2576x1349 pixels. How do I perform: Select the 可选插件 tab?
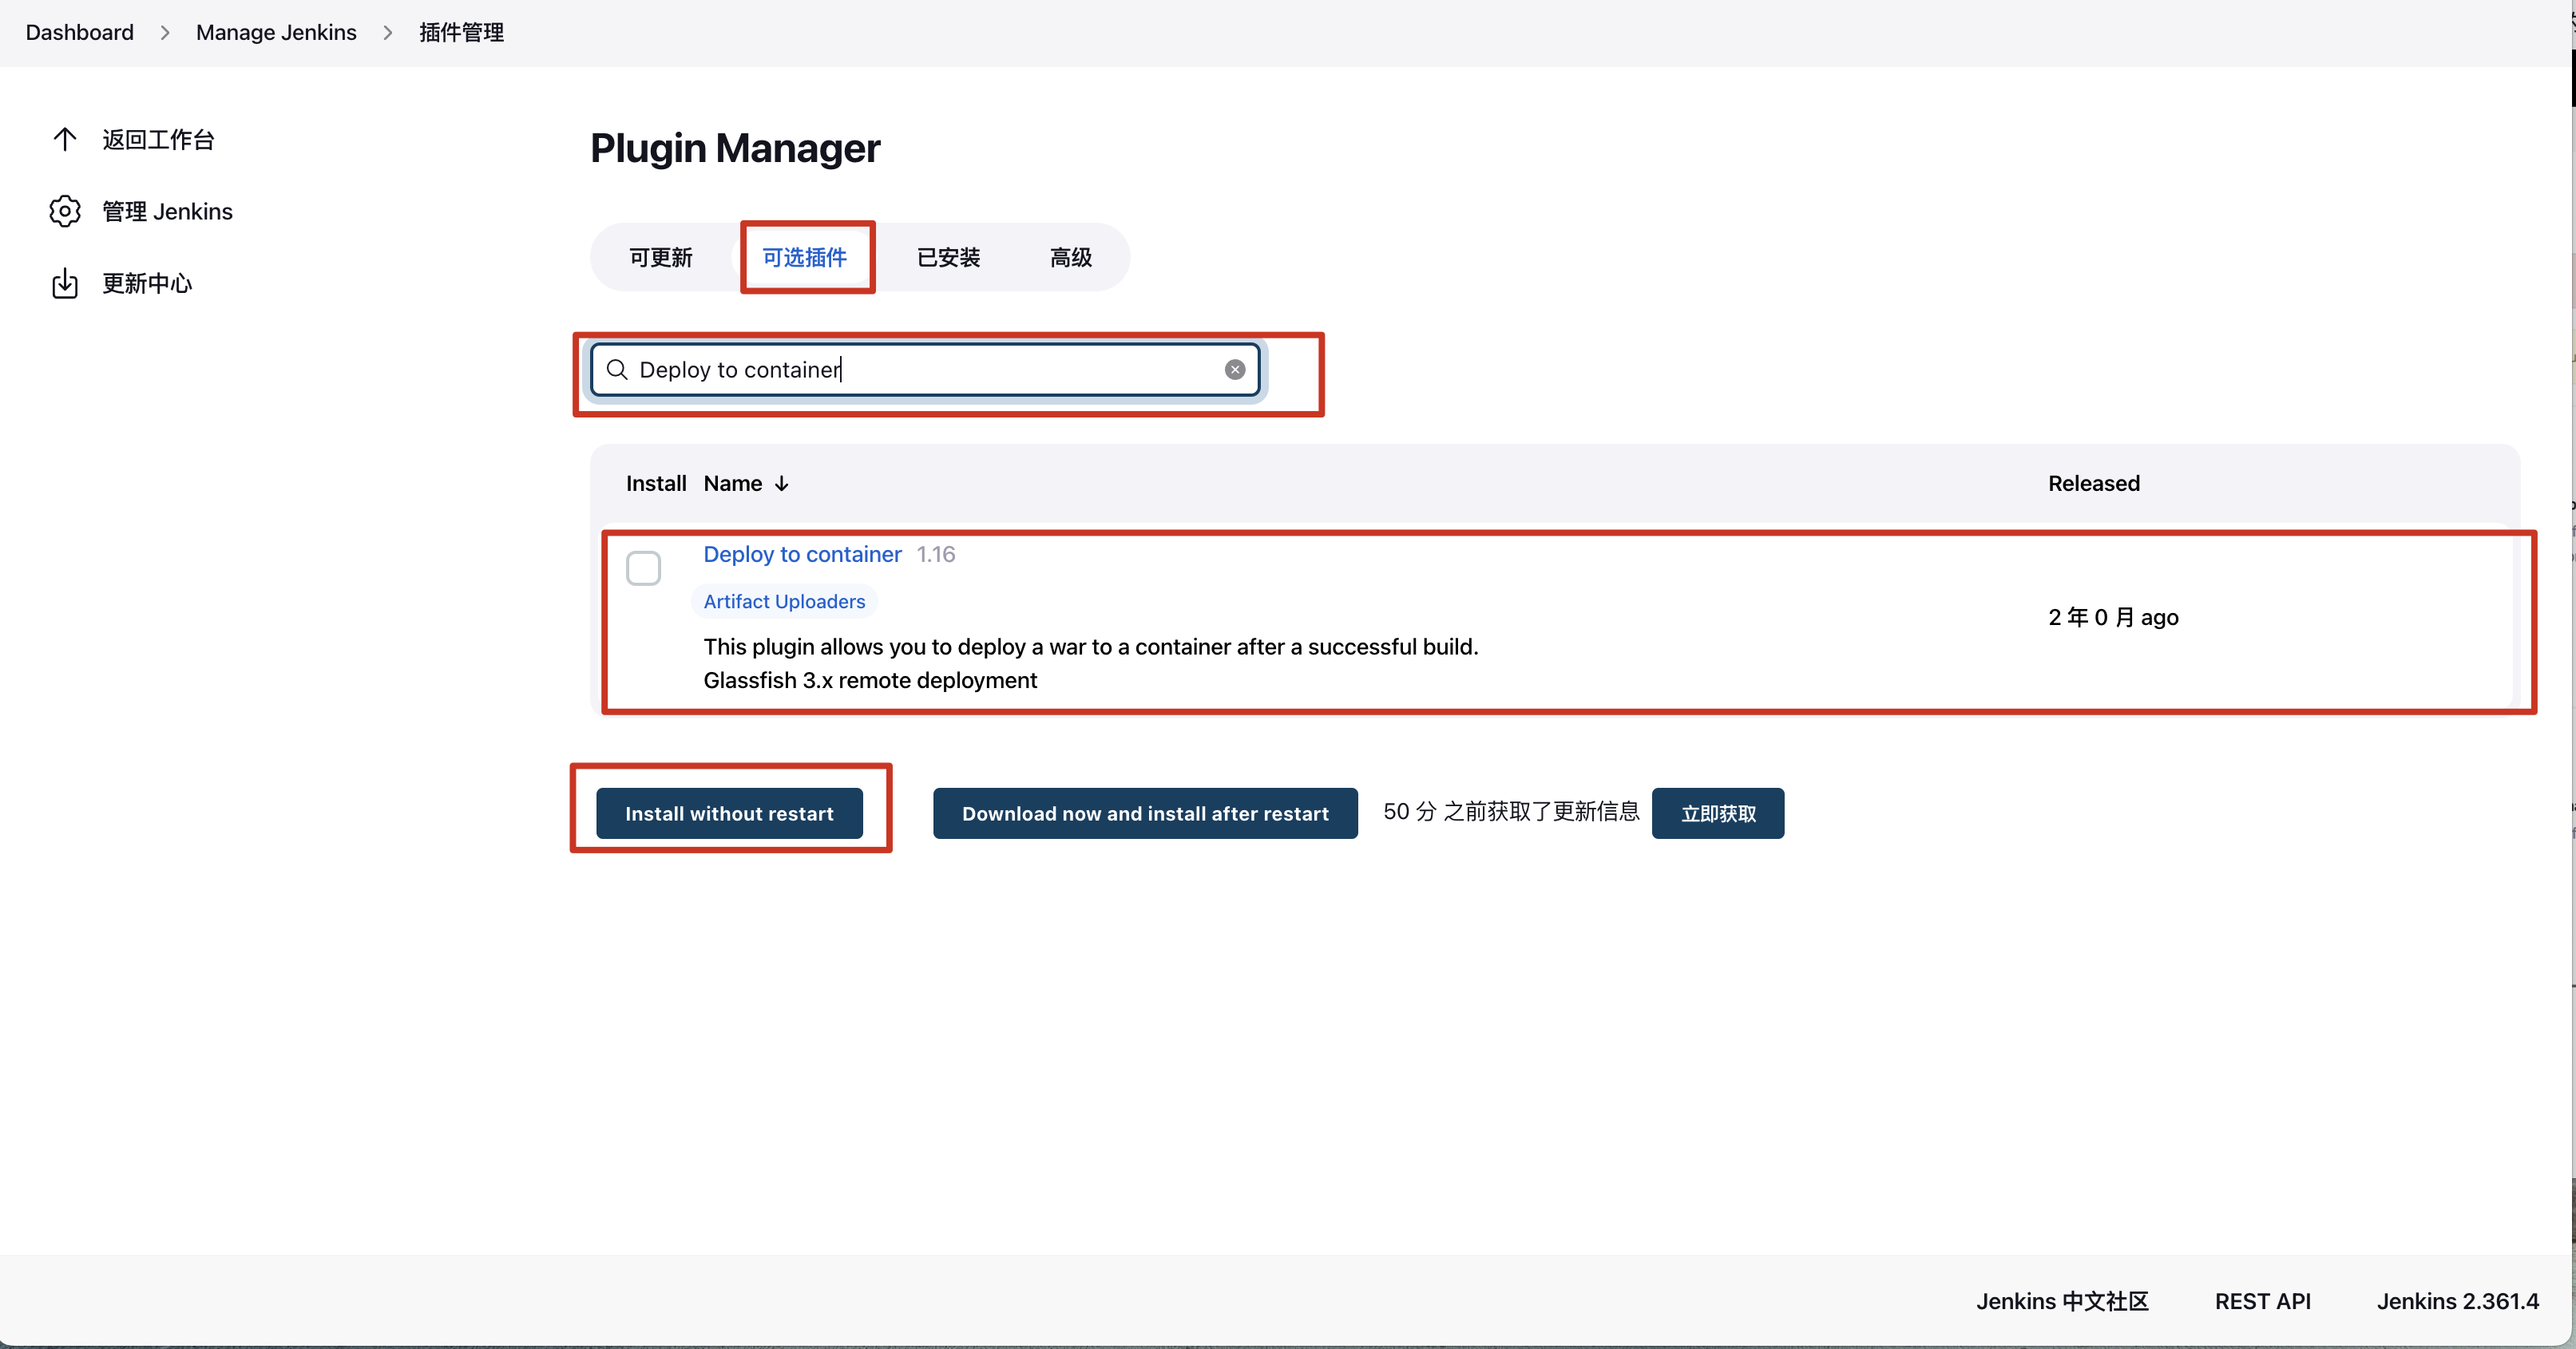click(804, 257)
